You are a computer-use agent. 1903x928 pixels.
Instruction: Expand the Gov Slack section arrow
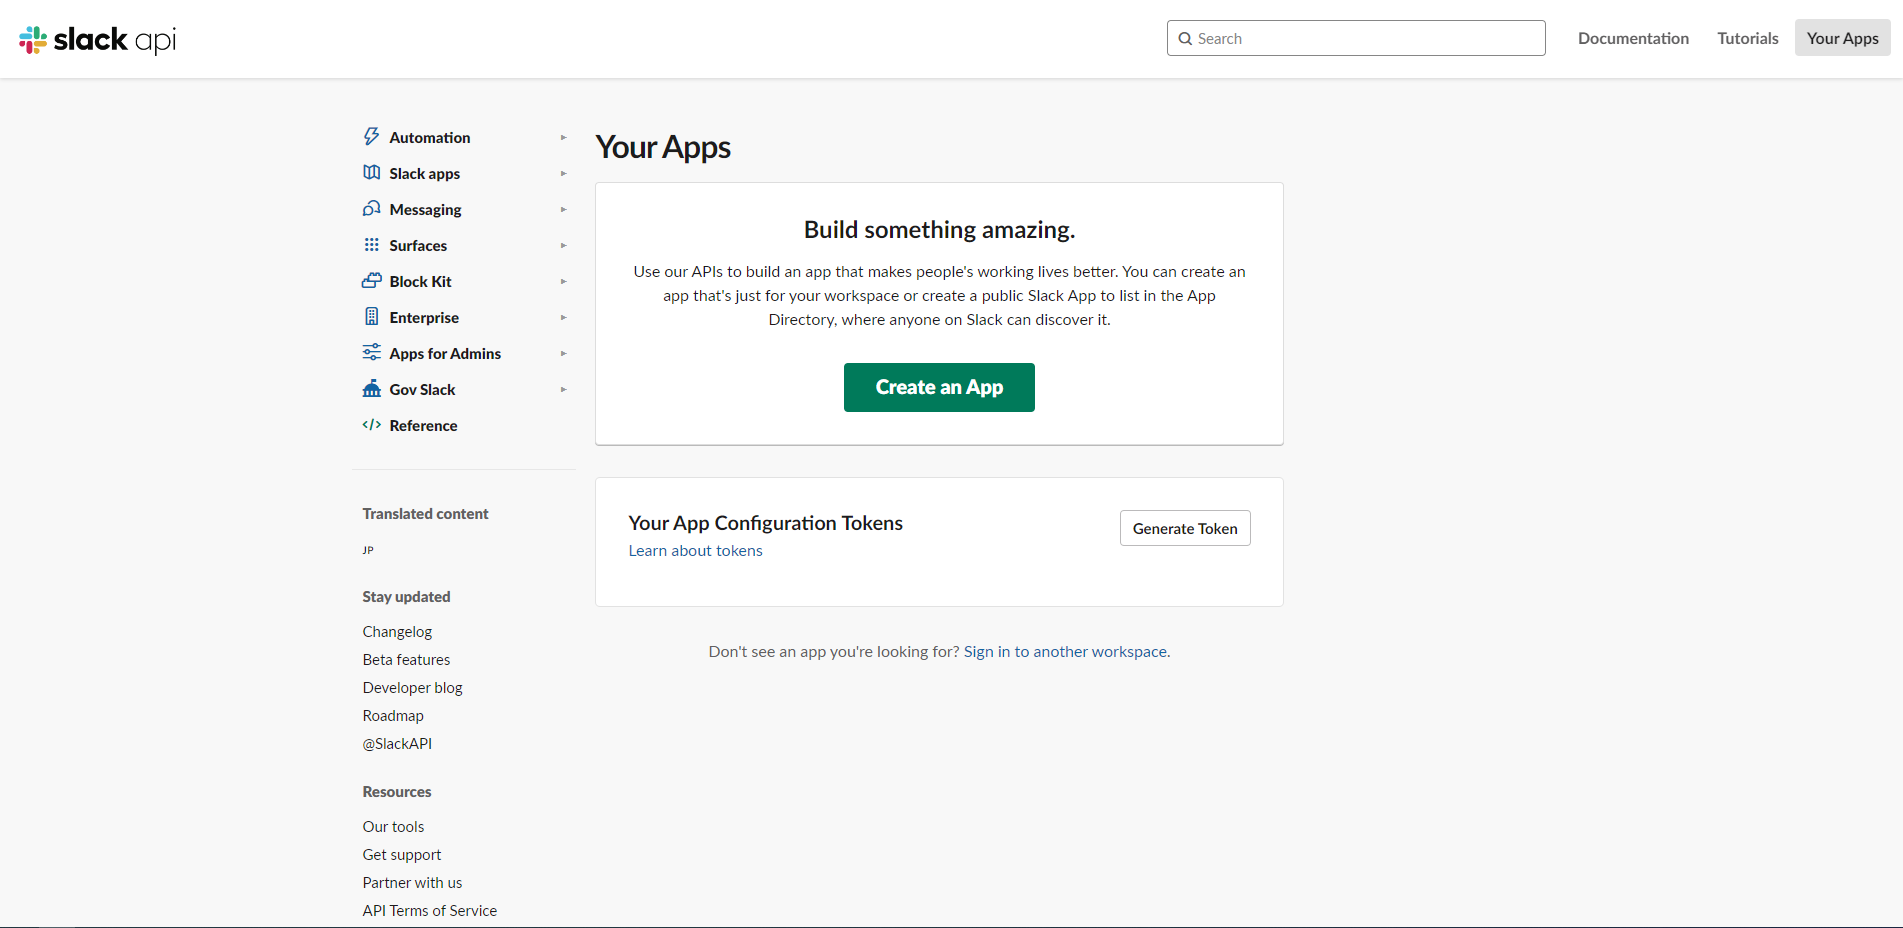563,389
